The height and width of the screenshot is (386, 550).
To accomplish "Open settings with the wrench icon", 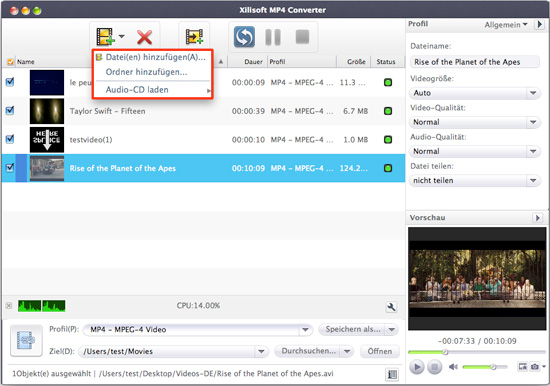I will tap(391, 307).
